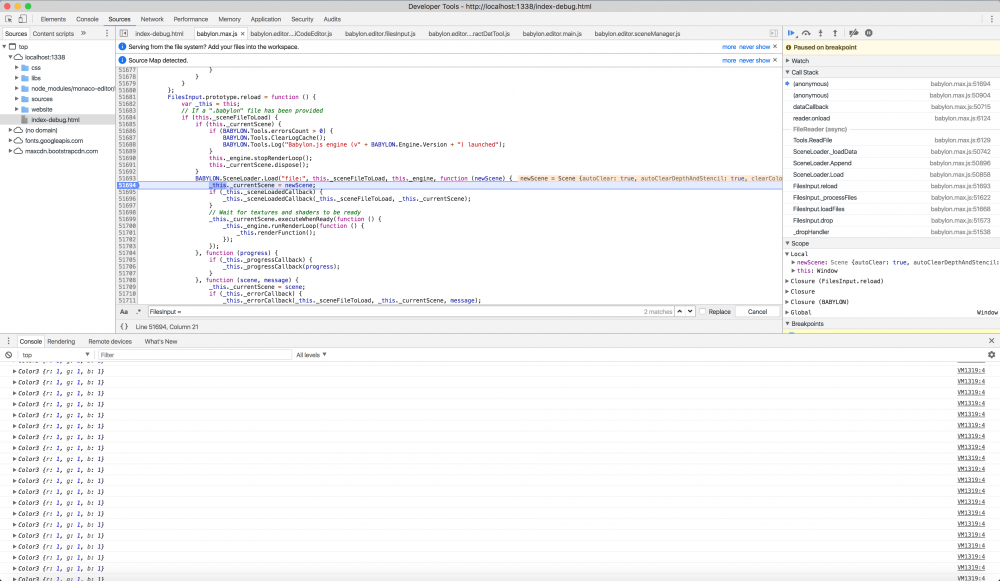1000x581 pixels.
Task: Open DevTools main three-dot menu
Action: (x=992, y=19)
